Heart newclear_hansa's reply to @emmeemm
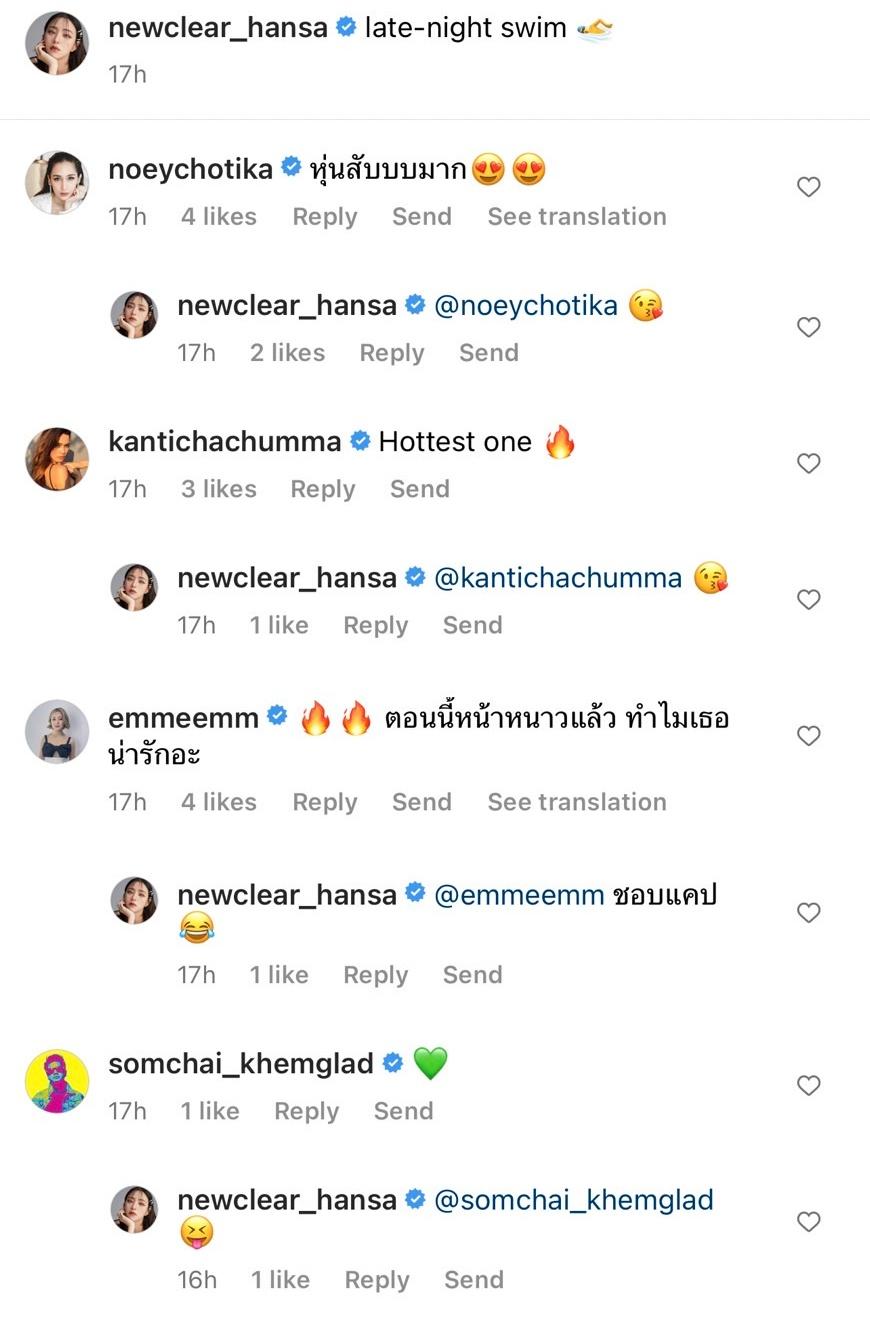The height and width of the screenshot is (1324, 870). tap(808, 912)
